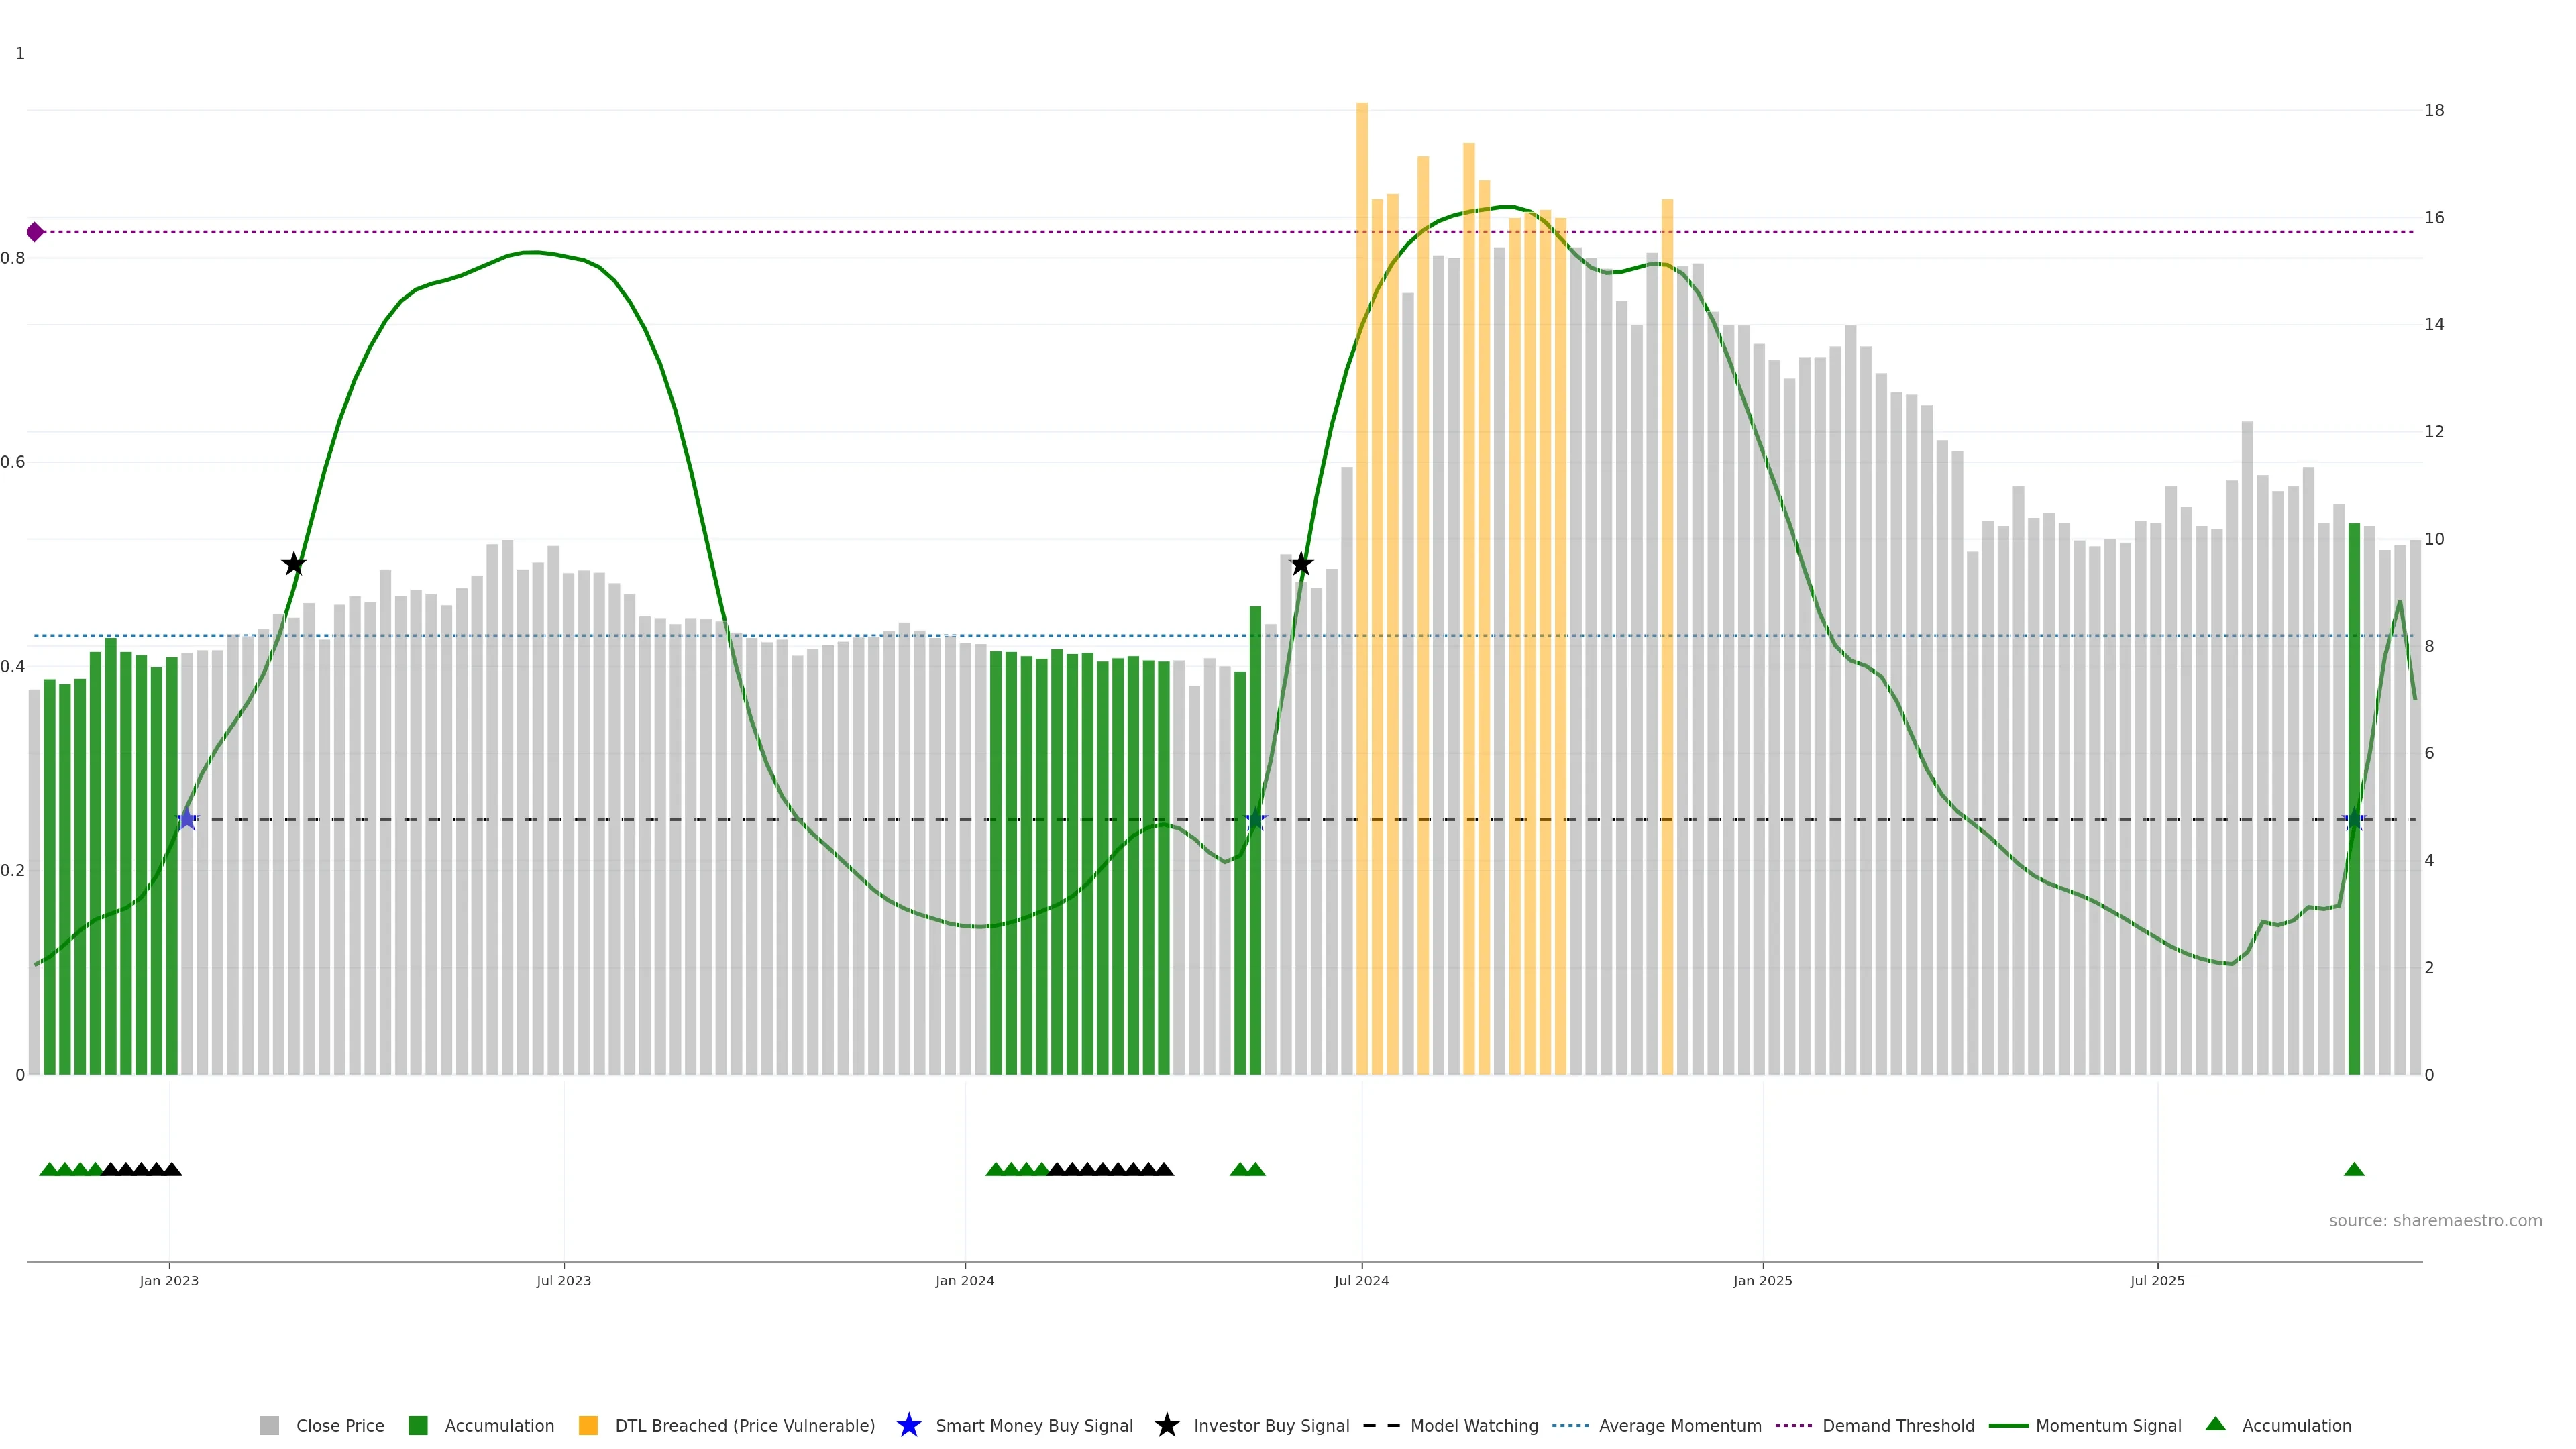The image size is (2576, 1449).
Task: Hide the DTL Breached (Price Vulnerable) series
Action: click(744, 1425)
